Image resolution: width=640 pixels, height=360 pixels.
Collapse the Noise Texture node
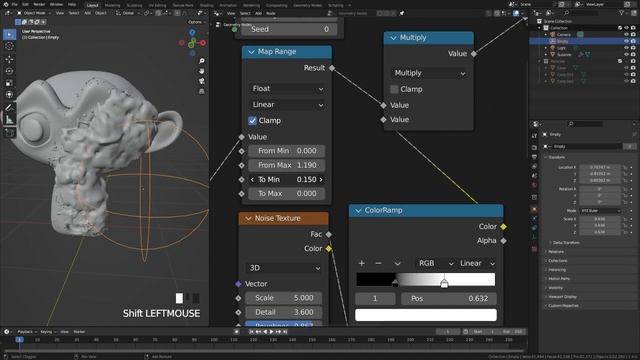pyautogui.click(x=248, y=219)
